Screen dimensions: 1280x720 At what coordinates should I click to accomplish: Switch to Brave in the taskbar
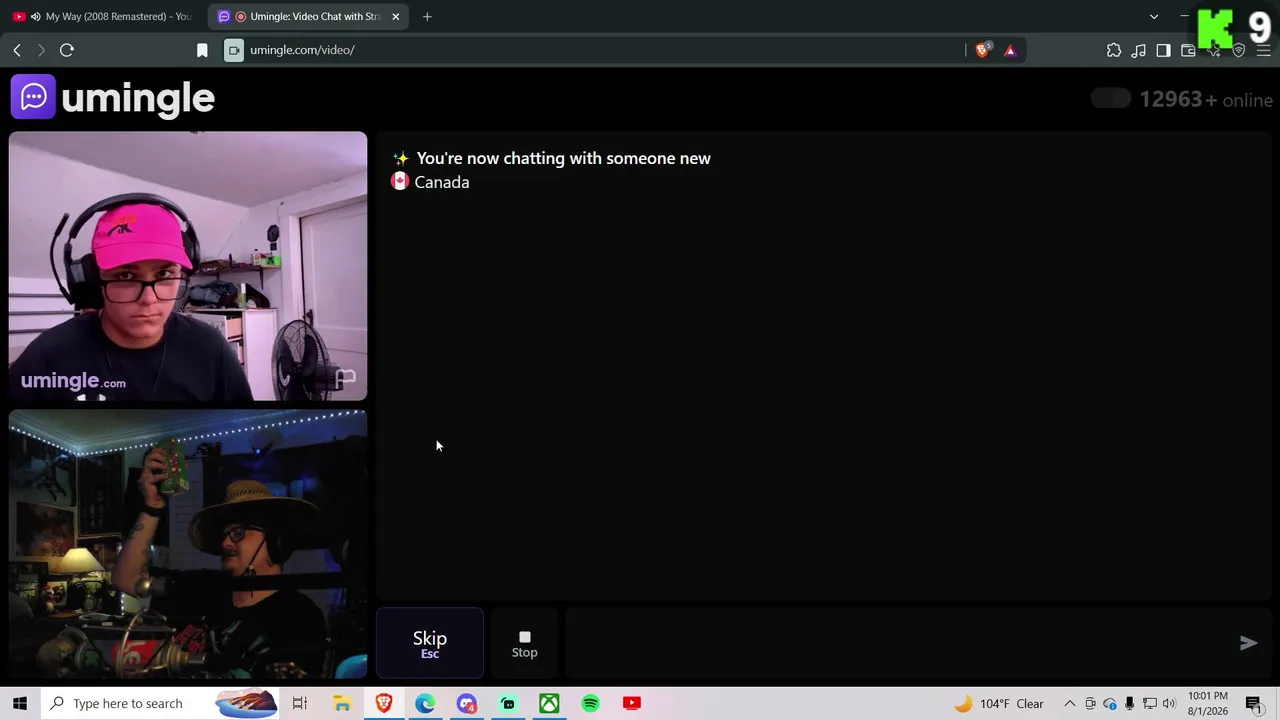384,703
